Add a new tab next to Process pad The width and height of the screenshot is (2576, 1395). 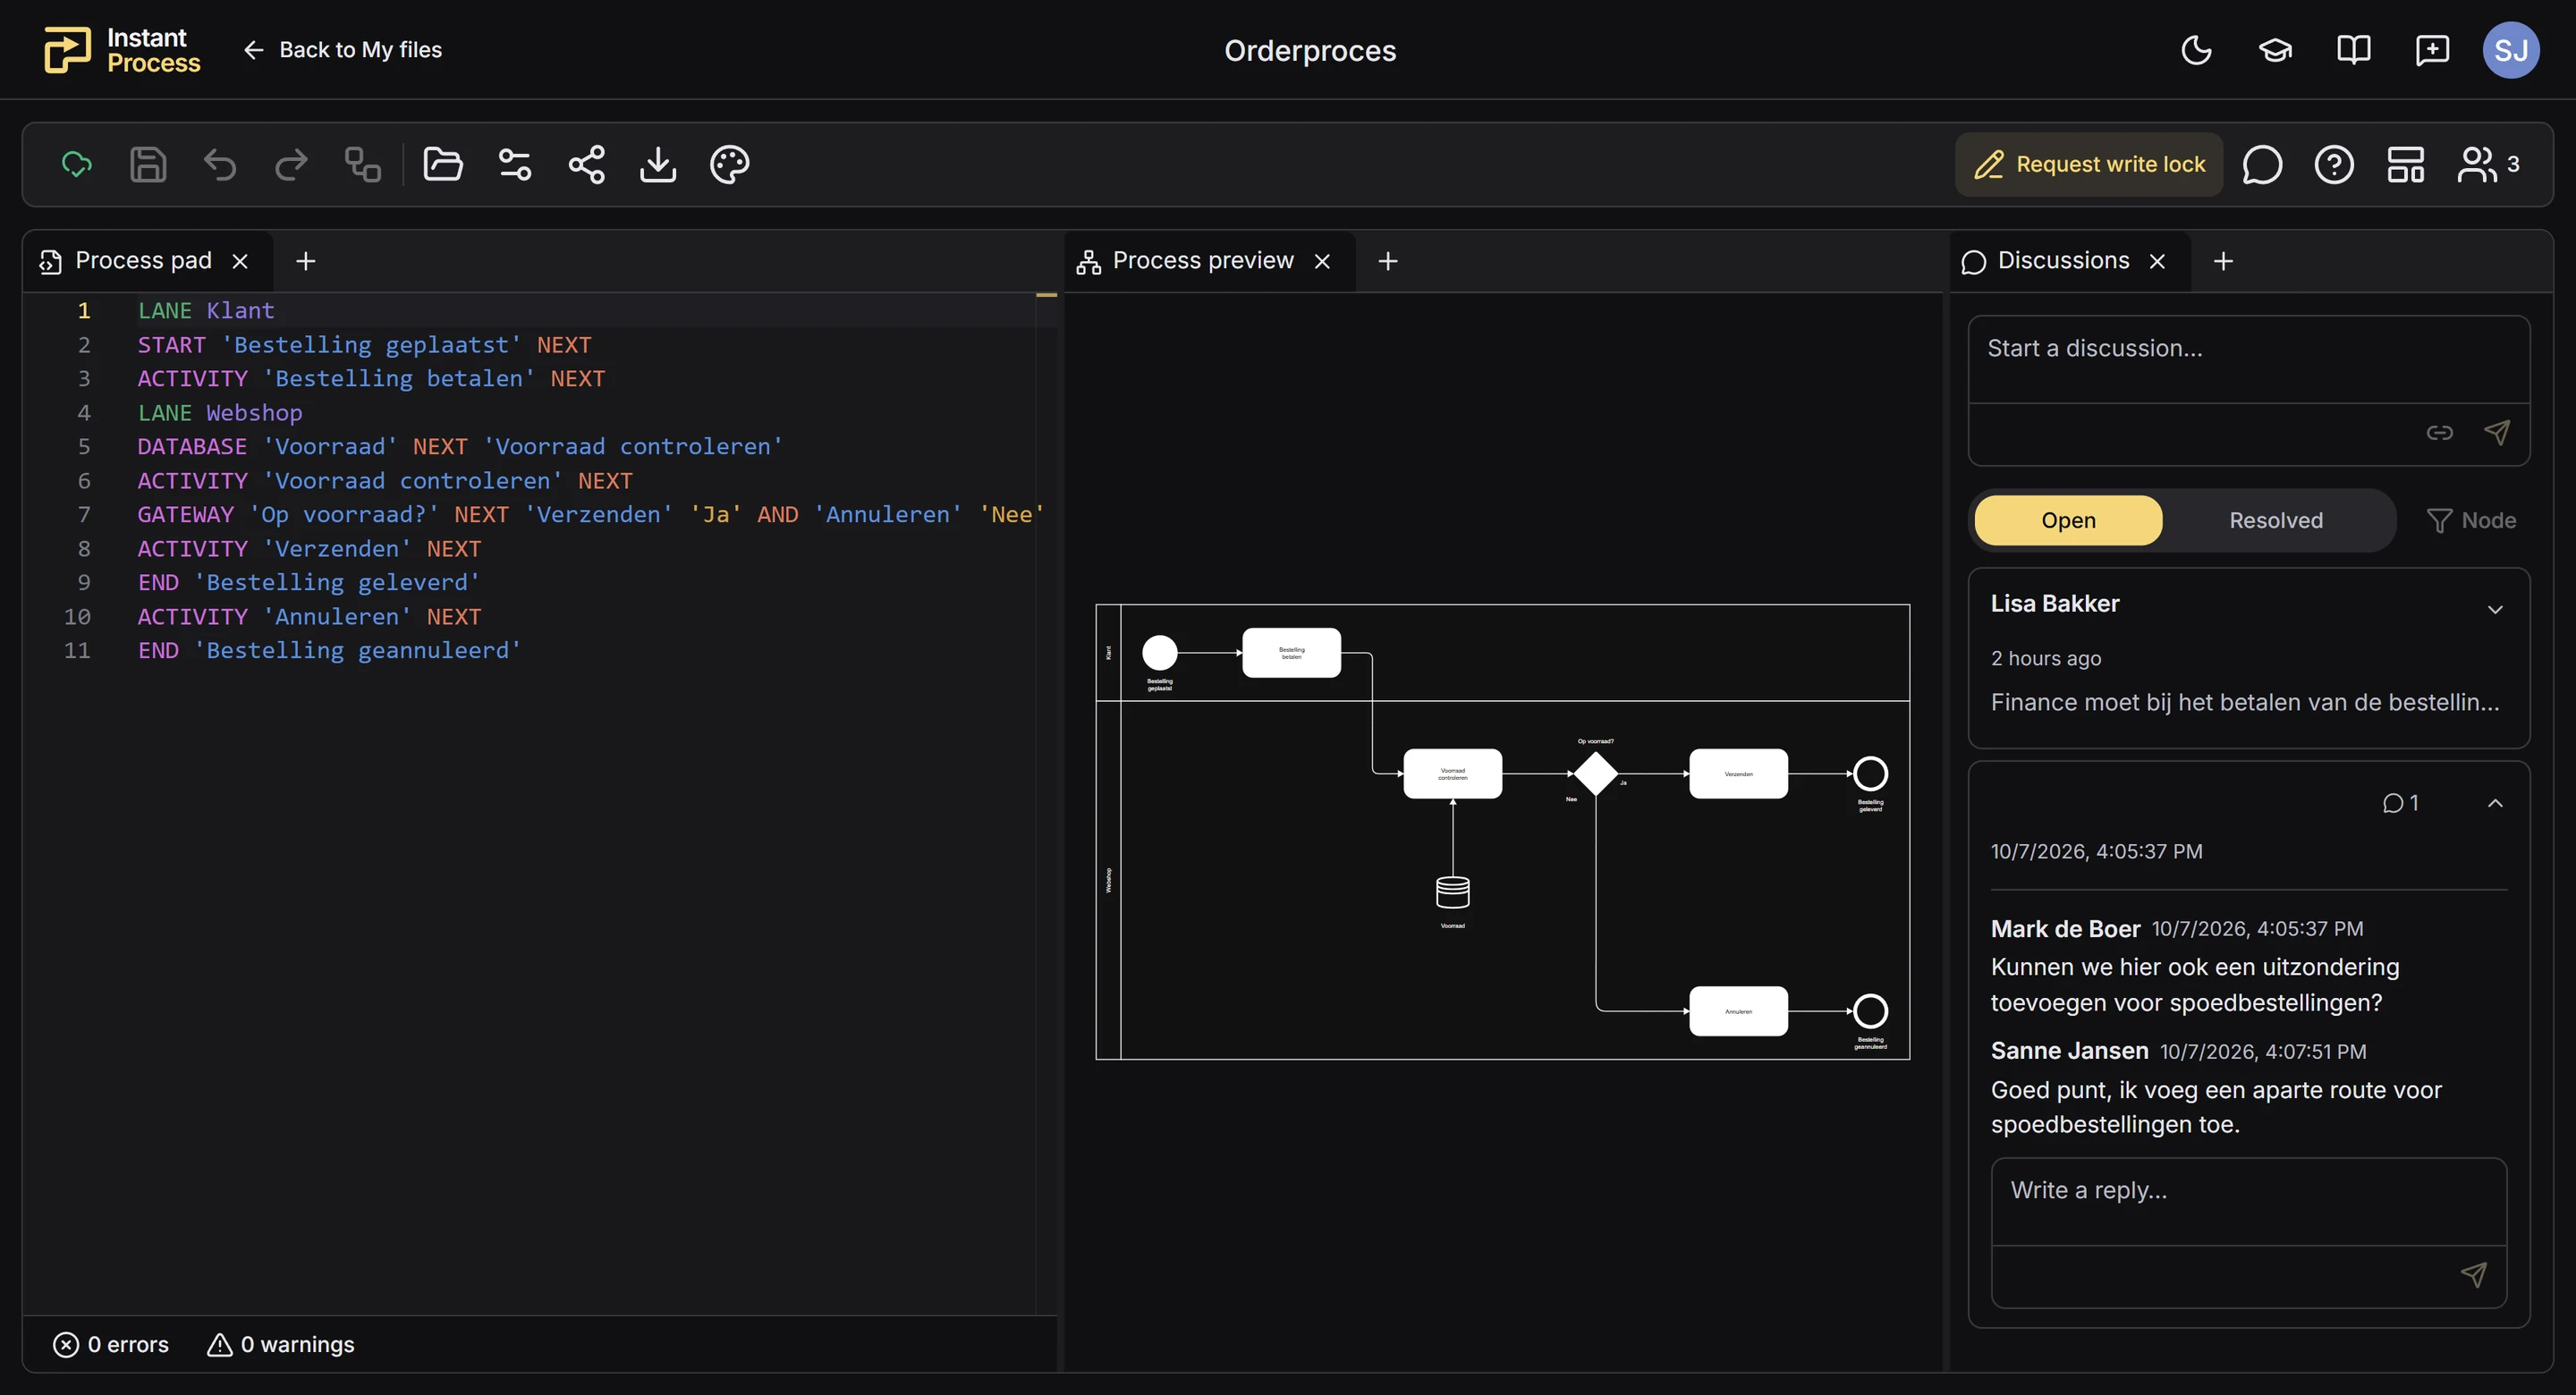click(x=306, y=261)
